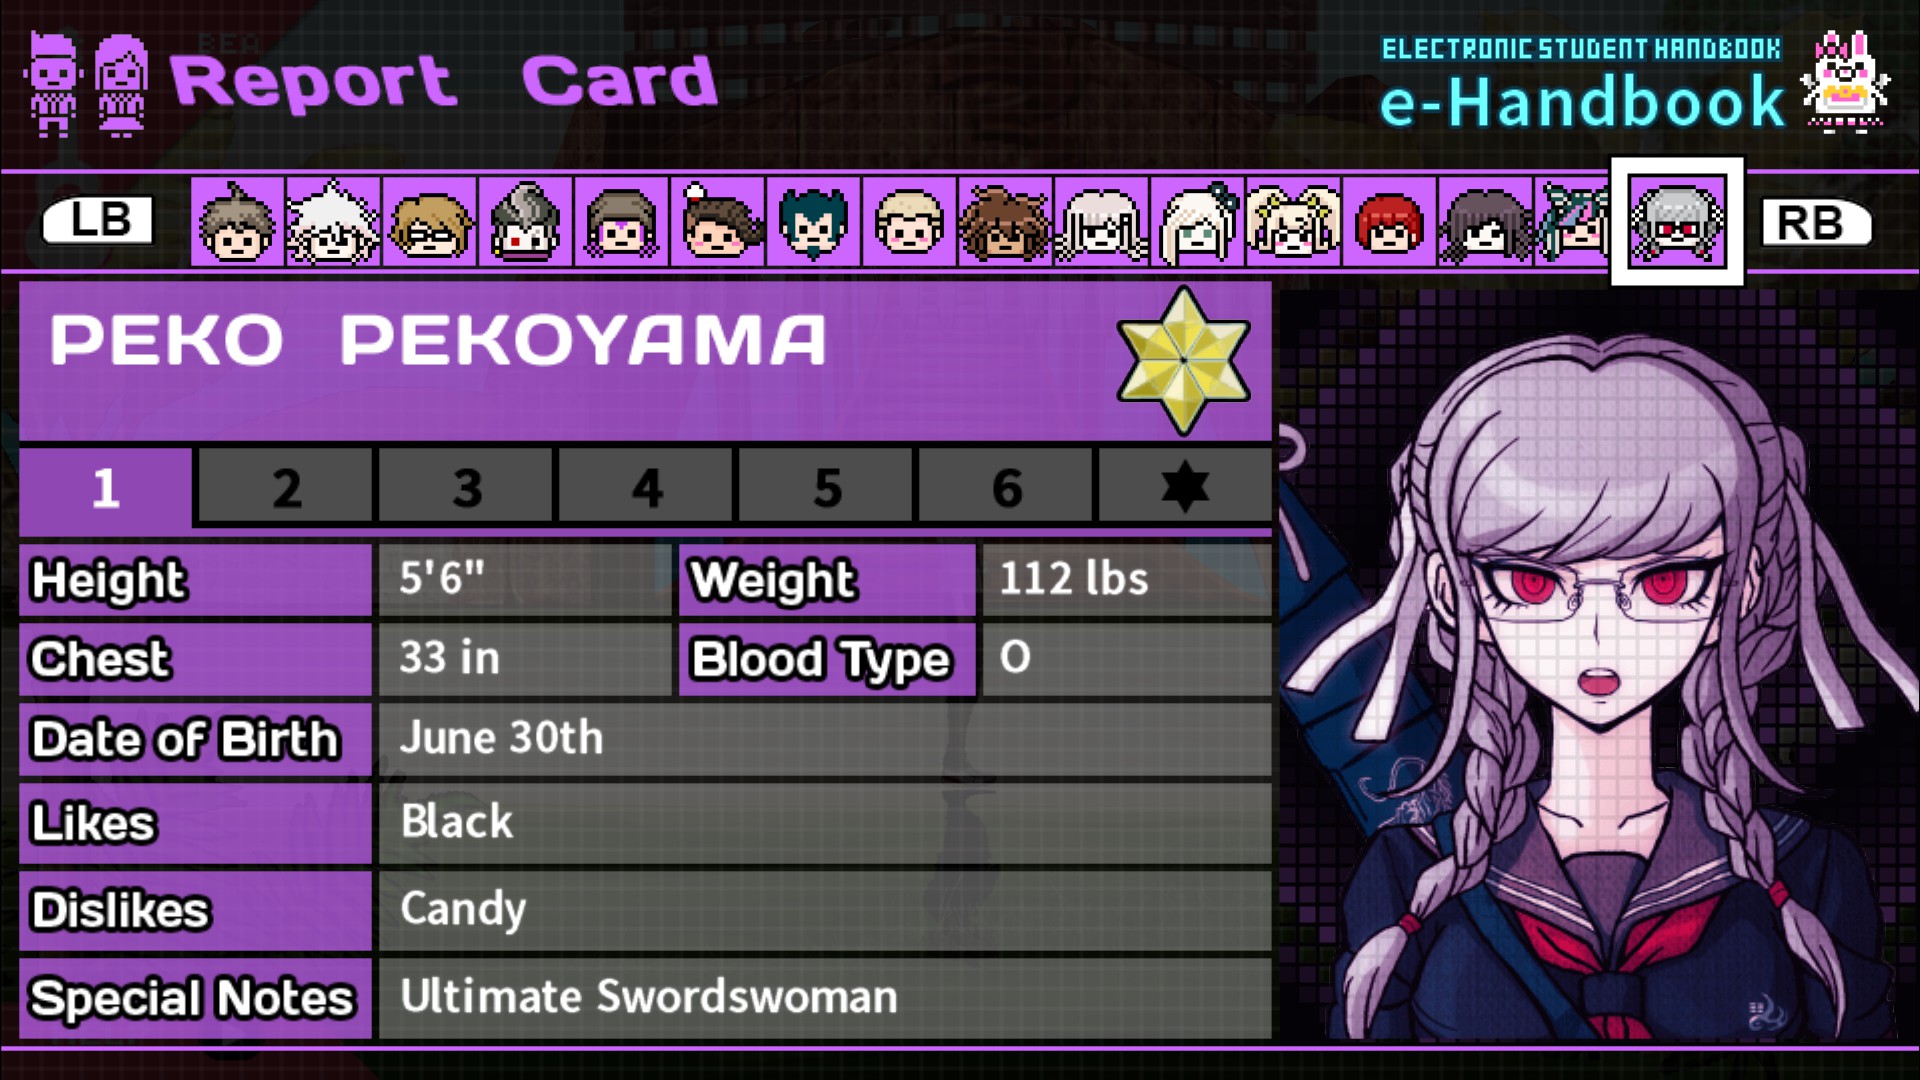This screenshot has width=1920, height=1080.
Task: Click the Usami rabbit mascot icon
Action: 1845,80
